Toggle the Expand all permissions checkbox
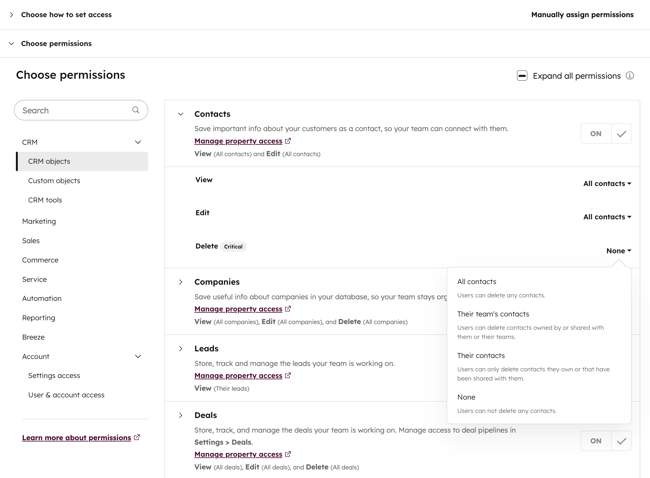The width and height of the screenshot is (650, 478). coord(522,76)
